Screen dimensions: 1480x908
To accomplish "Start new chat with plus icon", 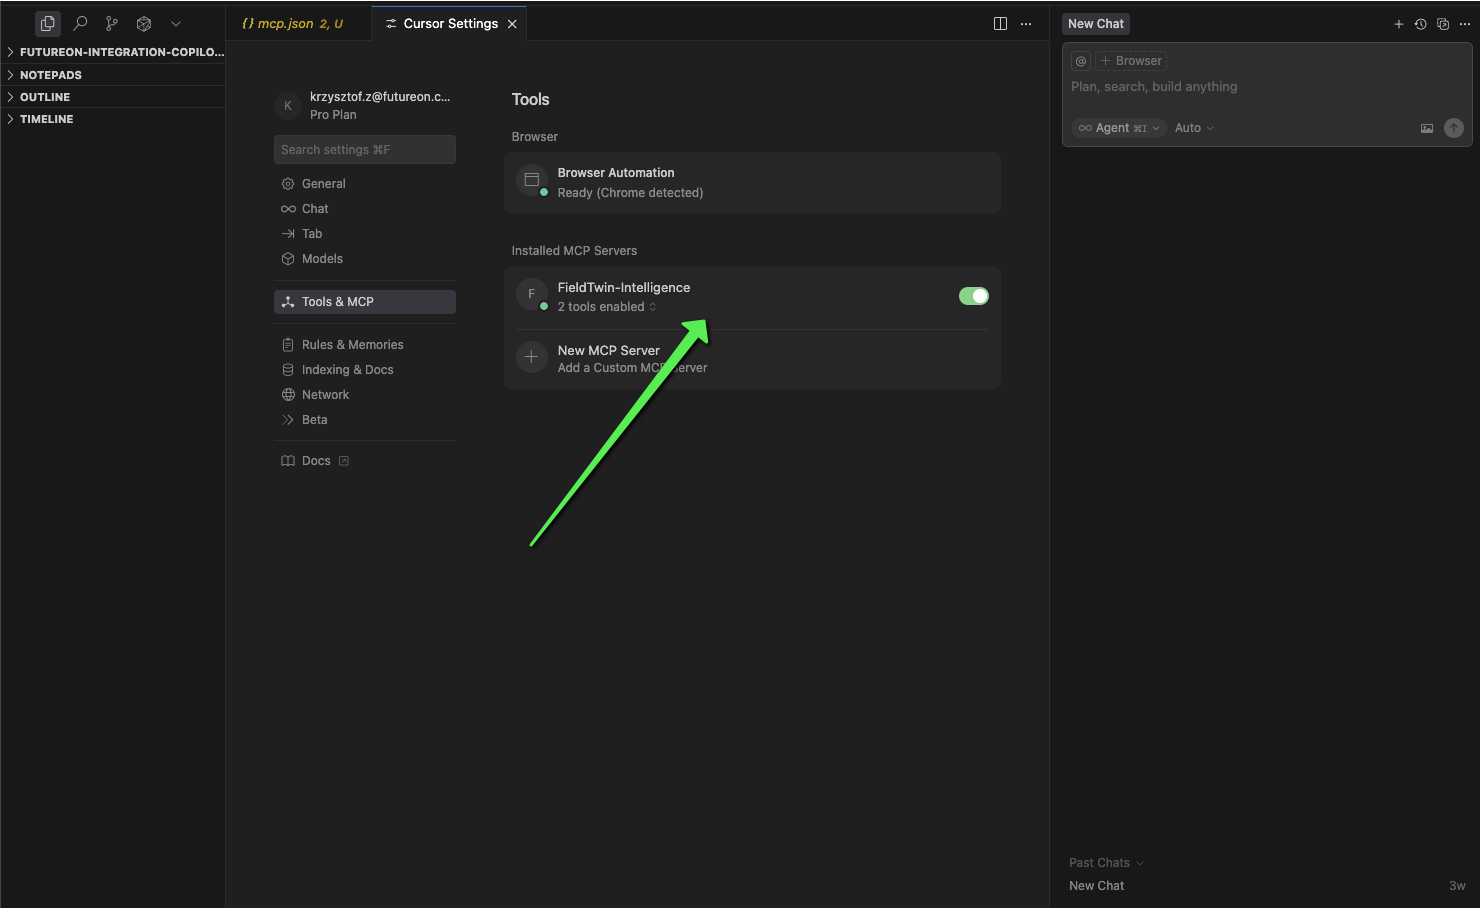I will coord(1398,24).
